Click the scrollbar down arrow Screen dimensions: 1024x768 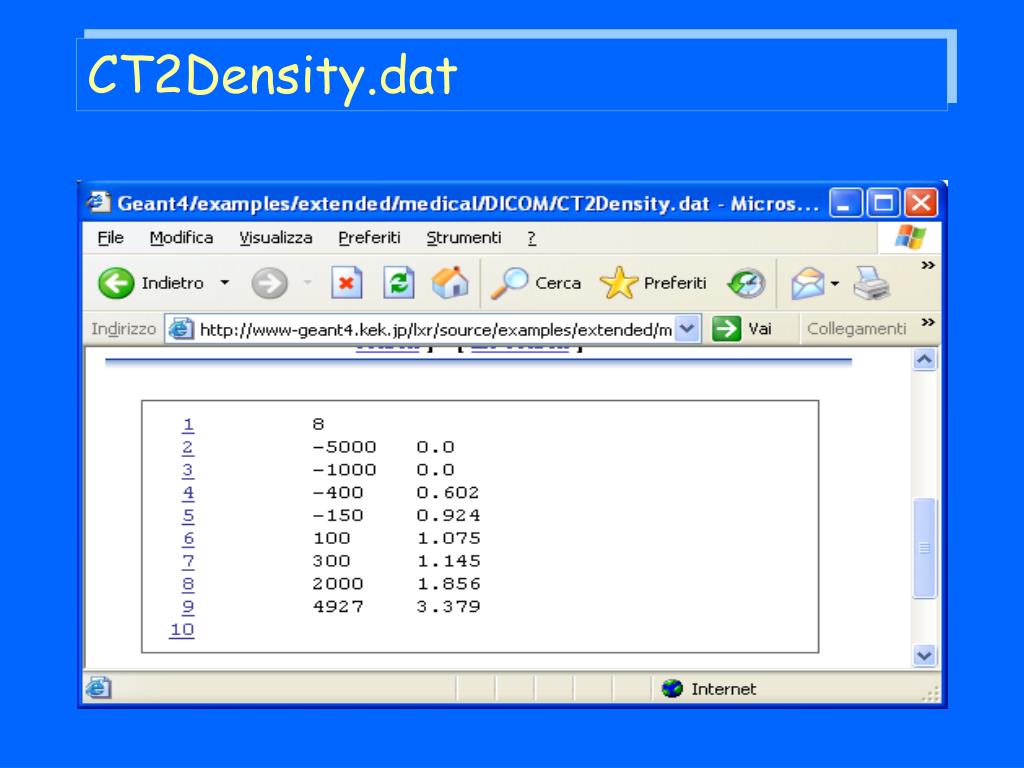pyautogui.click(x=924, y=654)
